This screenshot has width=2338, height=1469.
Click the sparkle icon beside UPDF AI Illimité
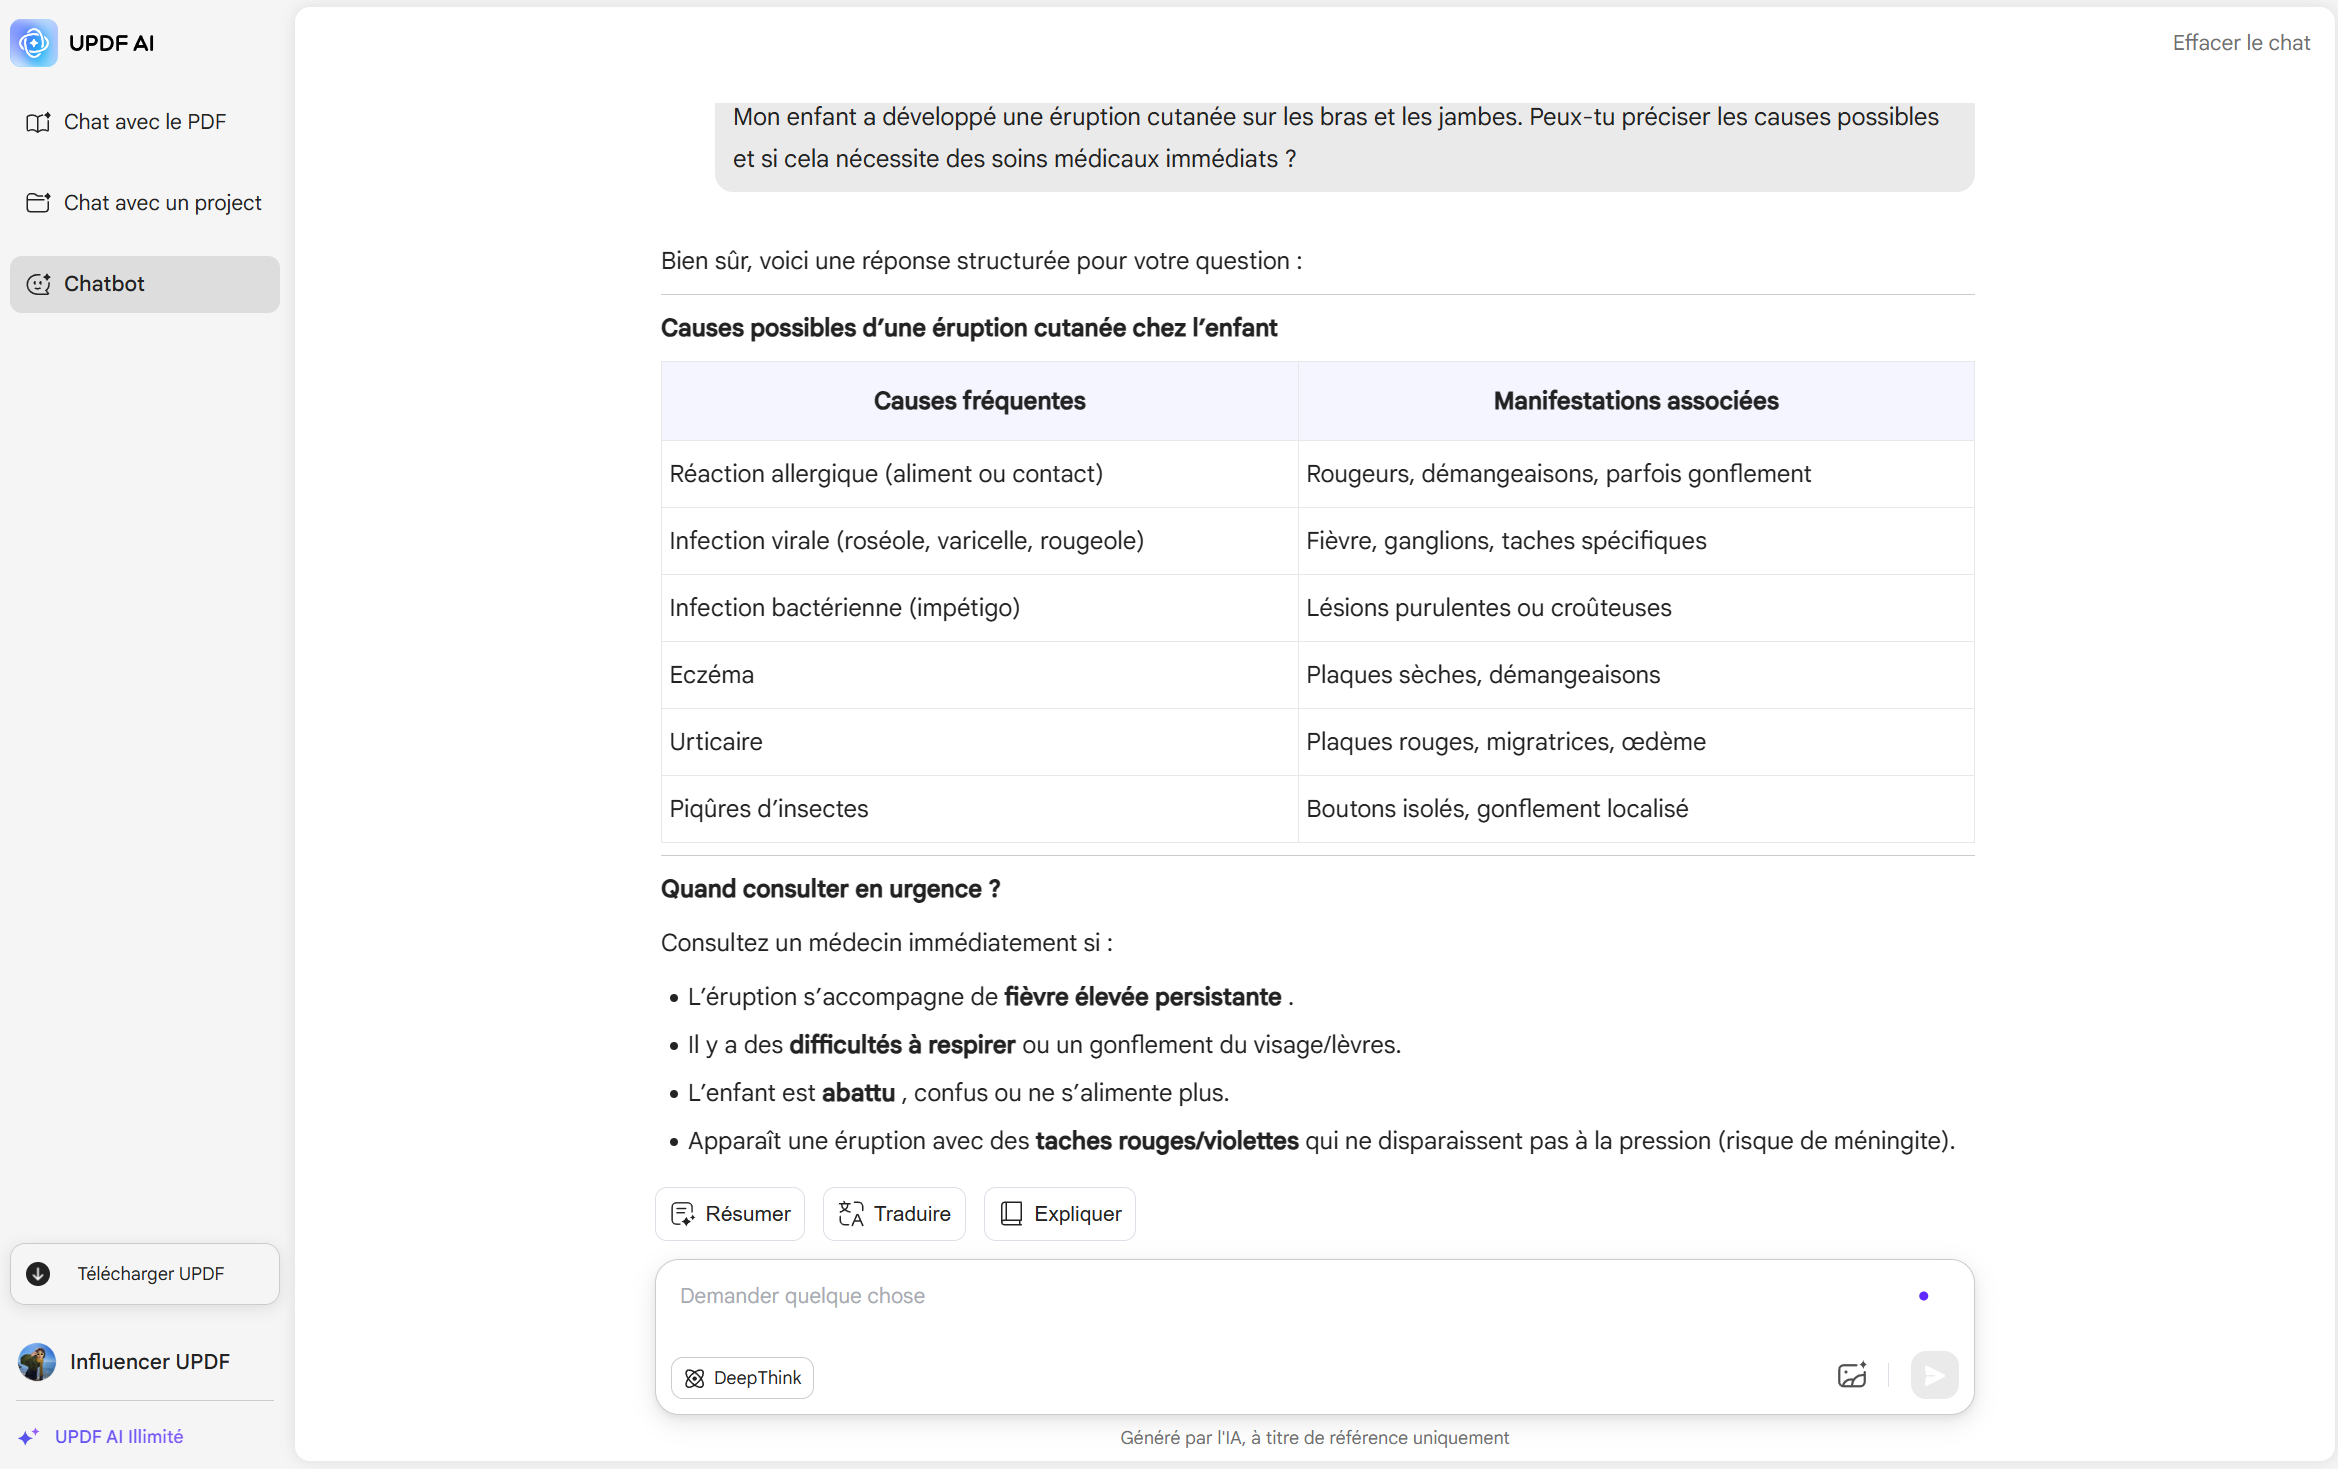coord(29,1437)
